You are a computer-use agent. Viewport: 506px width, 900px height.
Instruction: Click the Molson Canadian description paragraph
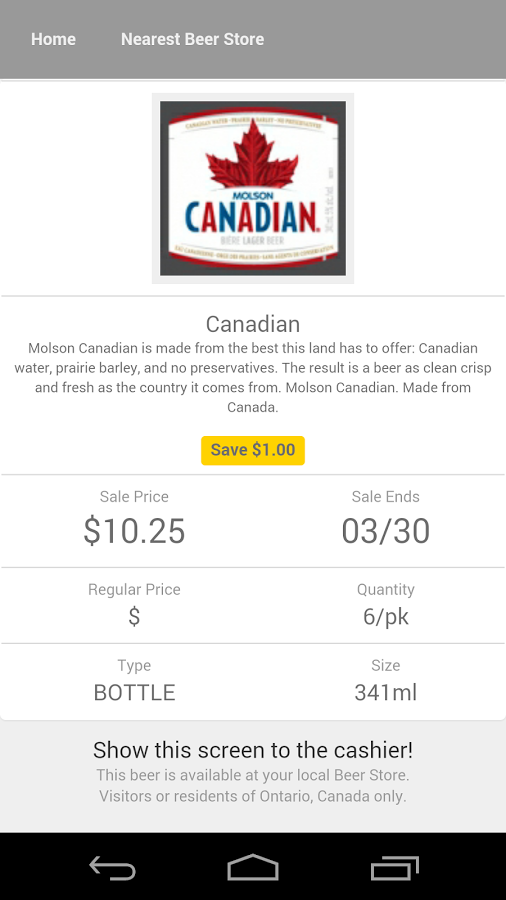253,378
